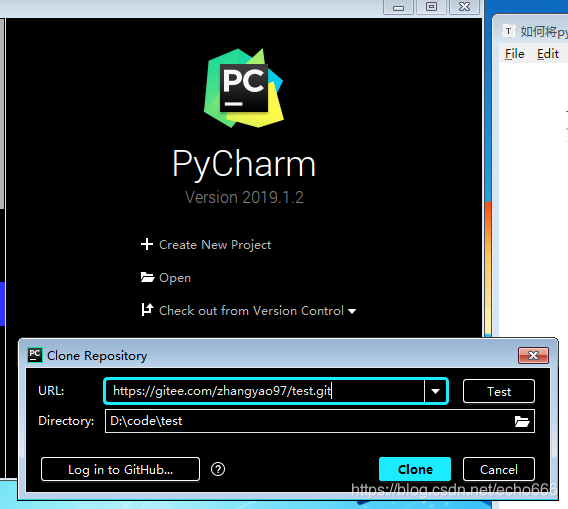The width and height of the screenshot is (568, 509).
Task: Maximize the PyCharm welcome window
Action: point(431,7)
